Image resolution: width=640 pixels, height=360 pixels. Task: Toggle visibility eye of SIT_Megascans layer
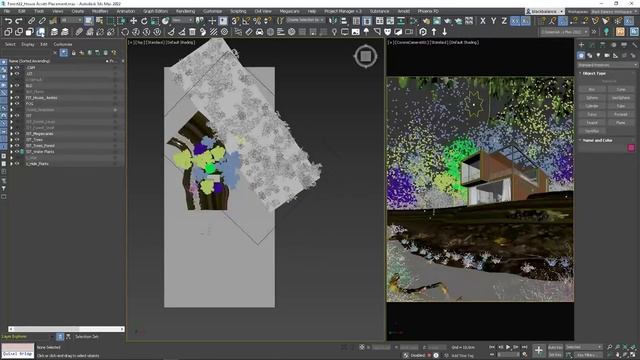(x=17, y=134)
